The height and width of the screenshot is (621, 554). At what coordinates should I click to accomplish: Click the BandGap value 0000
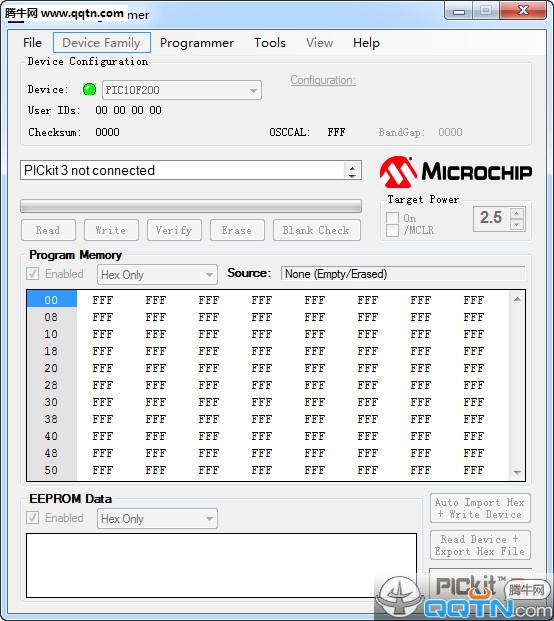click(x=450, y=132)
